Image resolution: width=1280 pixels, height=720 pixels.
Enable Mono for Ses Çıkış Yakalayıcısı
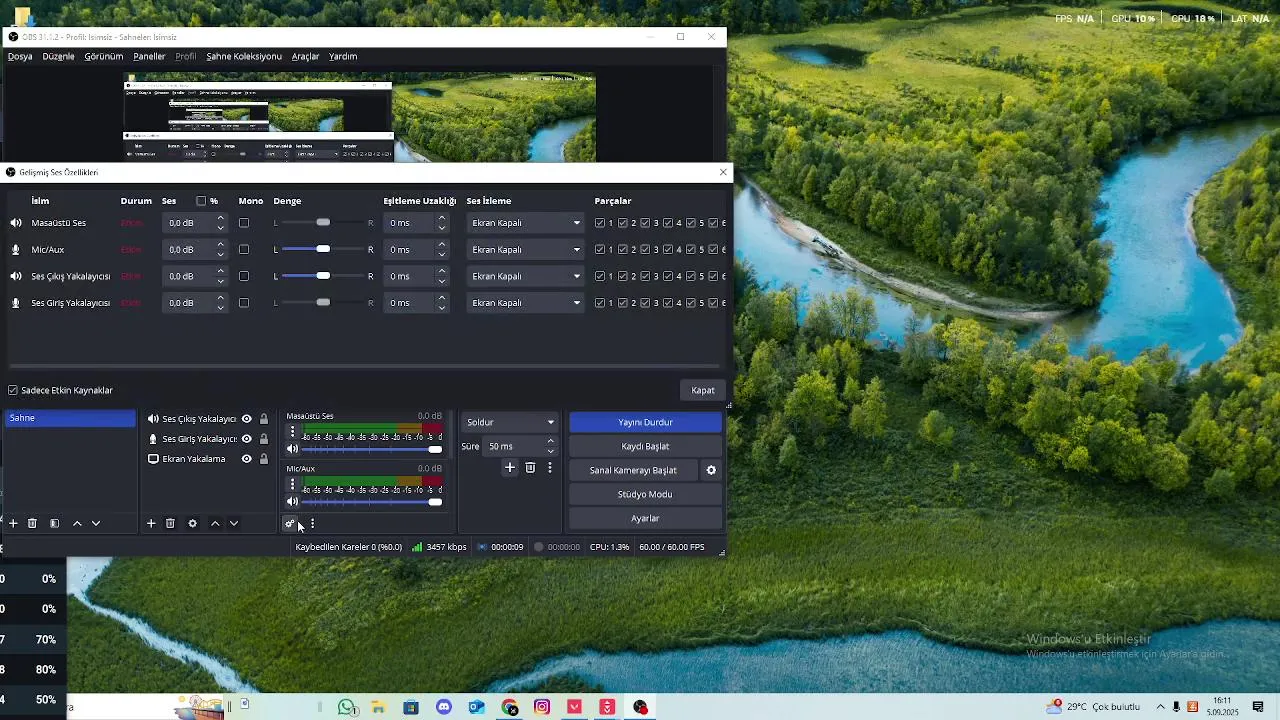click(243, 276)
